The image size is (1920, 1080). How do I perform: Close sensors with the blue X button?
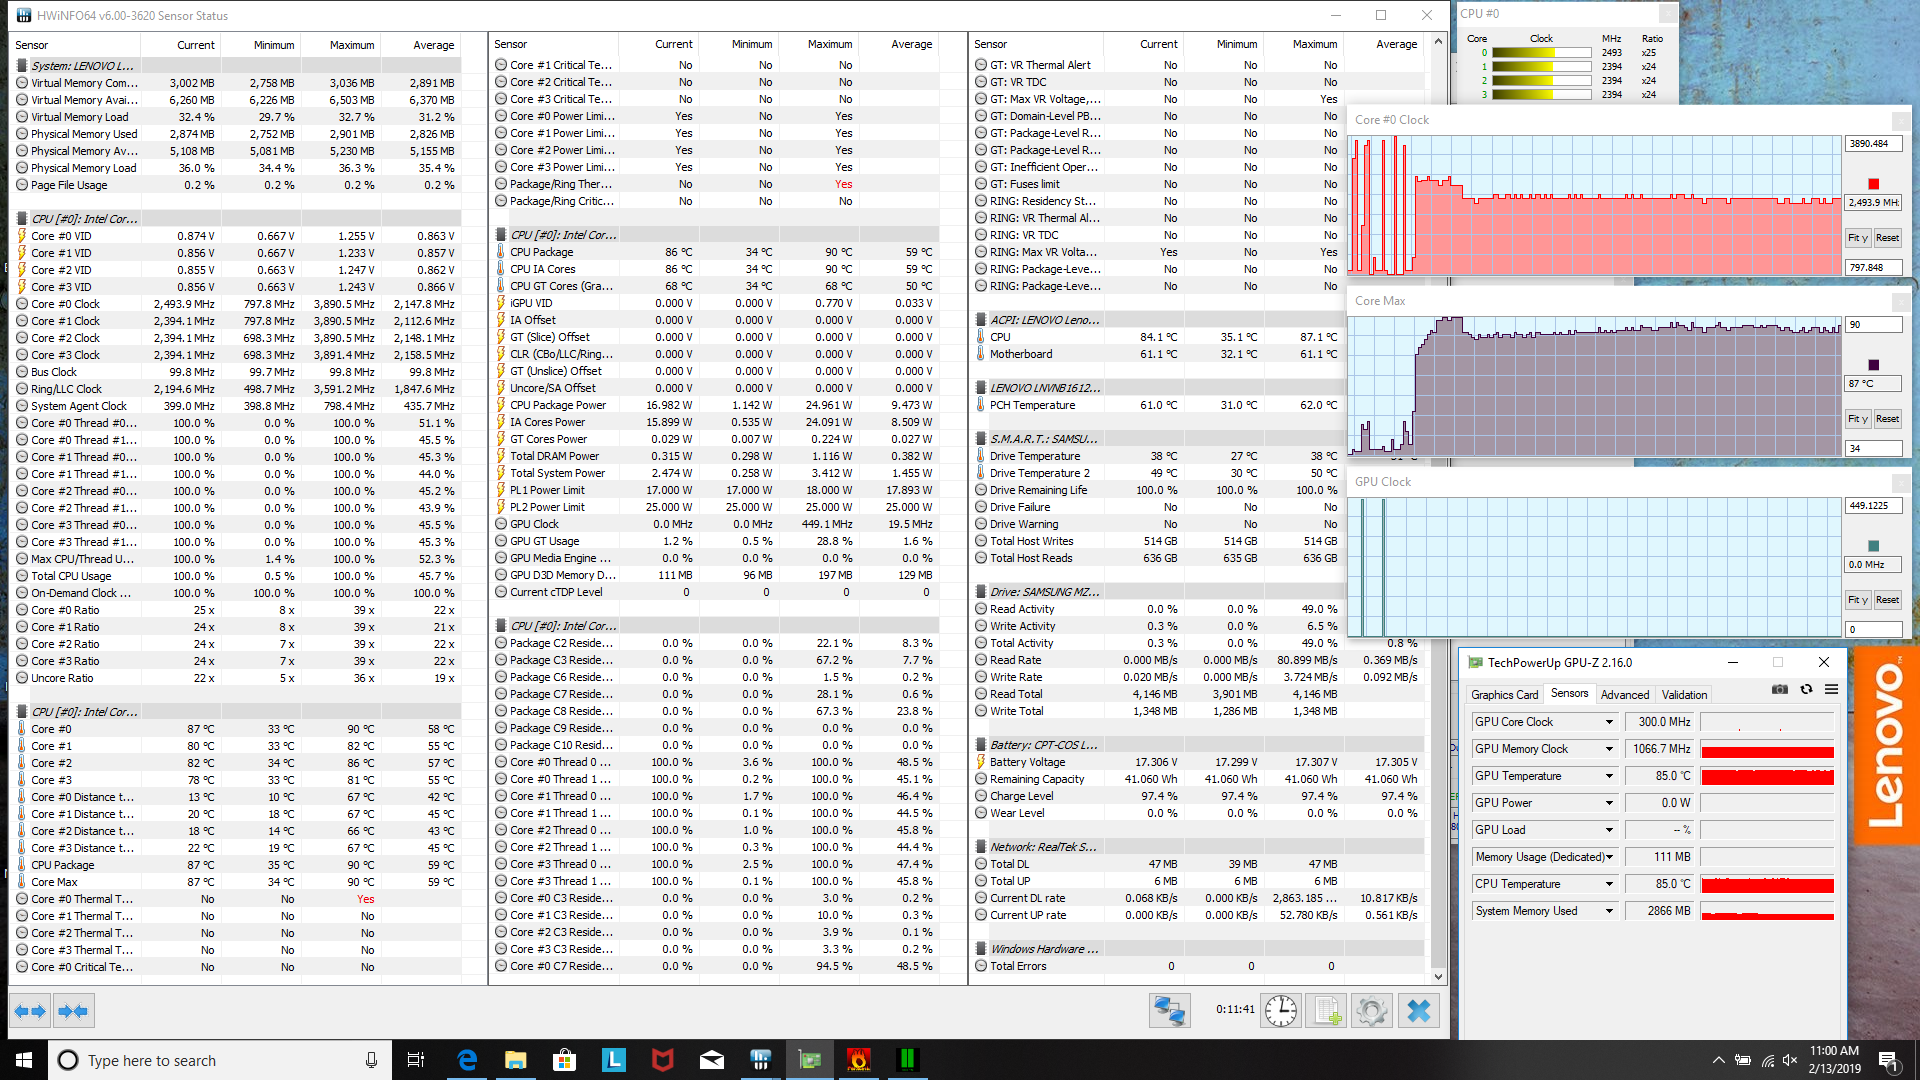[1418, 1011]
